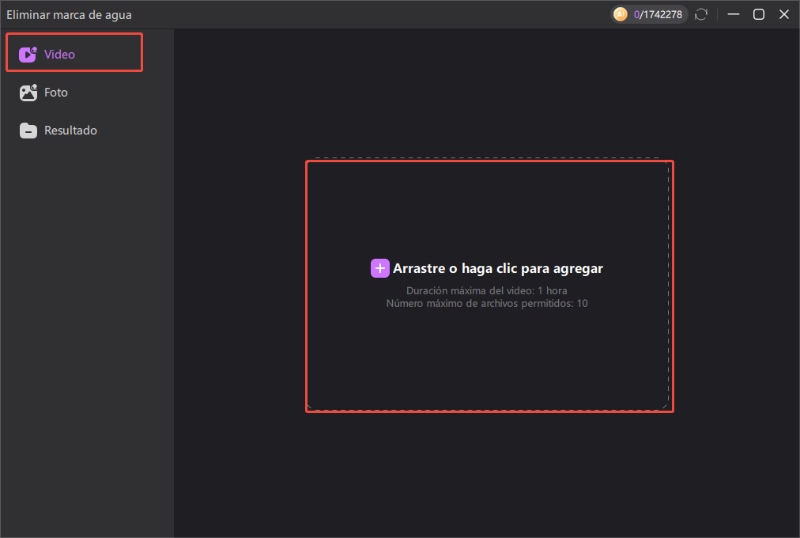
Task: Close the Eliminar marca de agua window
Action: 783,14
